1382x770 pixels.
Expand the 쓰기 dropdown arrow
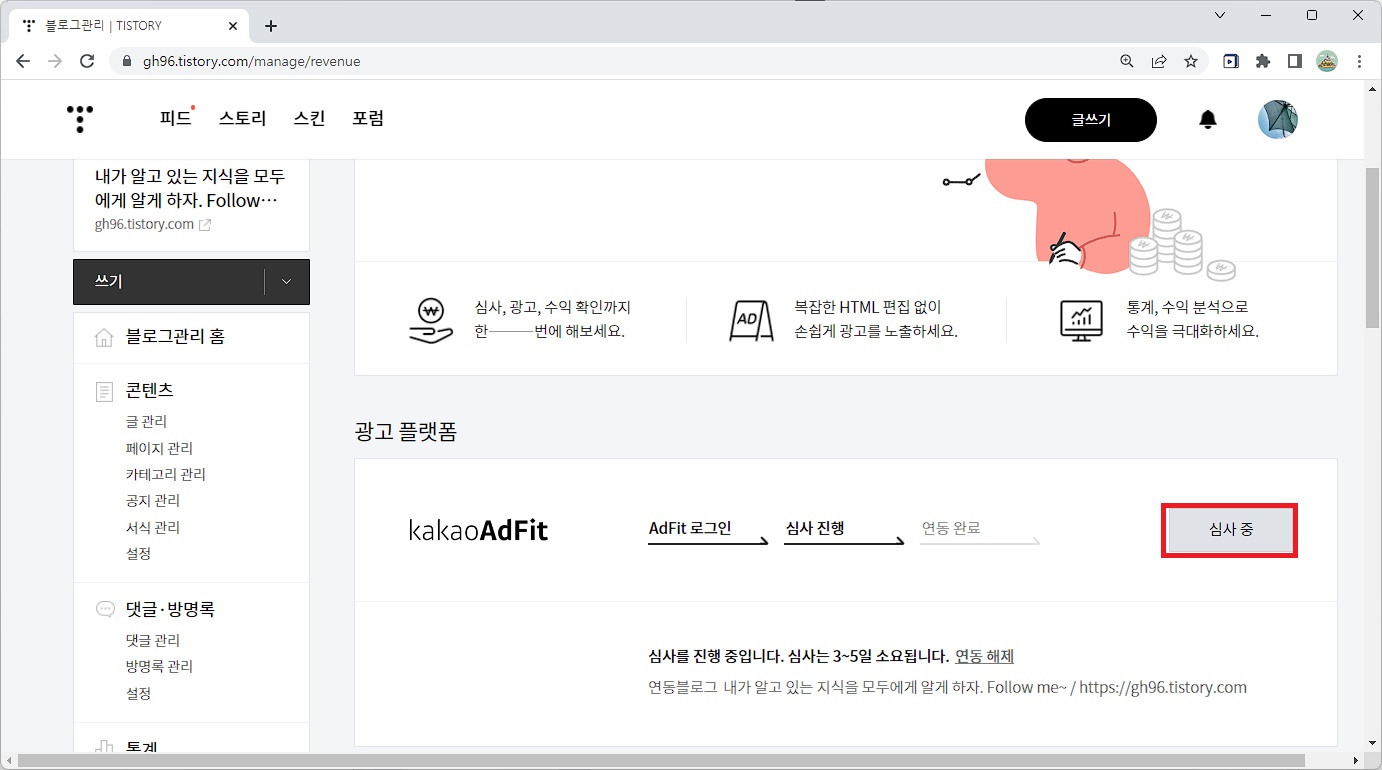point(287,282)
